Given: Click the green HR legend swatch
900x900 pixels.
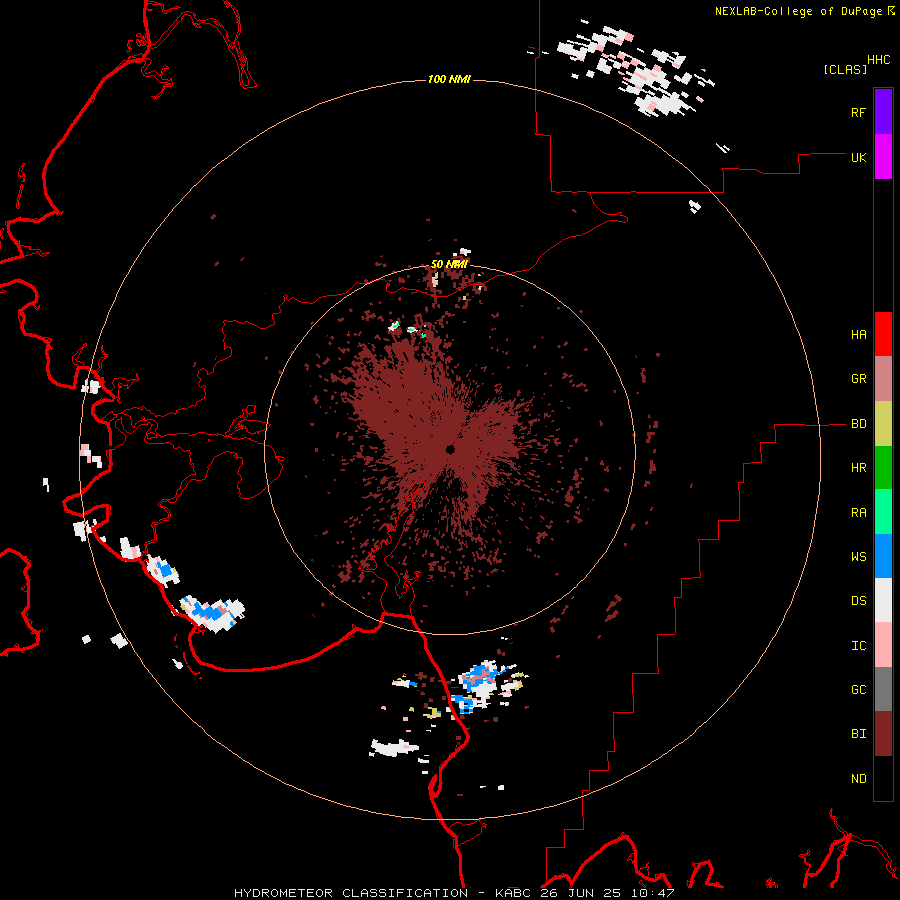Looking at the screenshot, I should (883, 468).
